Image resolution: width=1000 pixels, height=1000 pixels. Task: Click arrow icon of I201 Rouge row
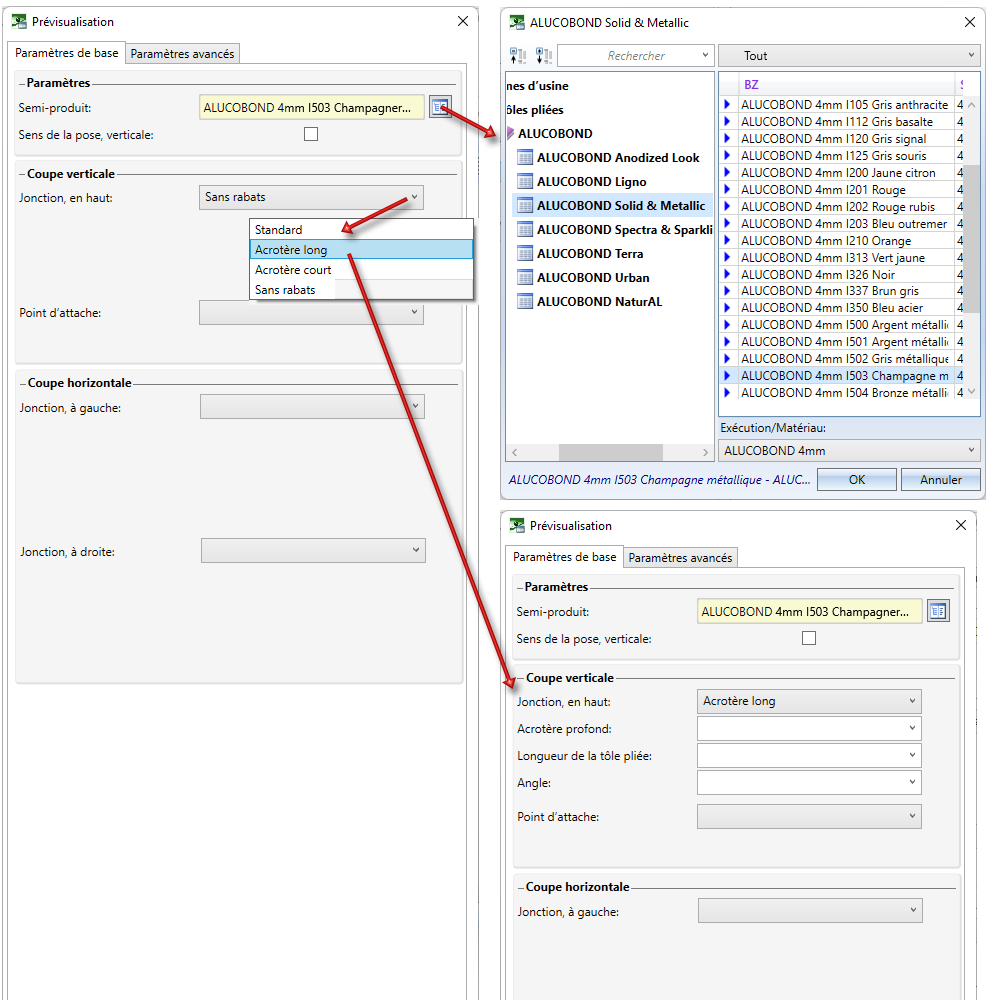coord(727,189)
